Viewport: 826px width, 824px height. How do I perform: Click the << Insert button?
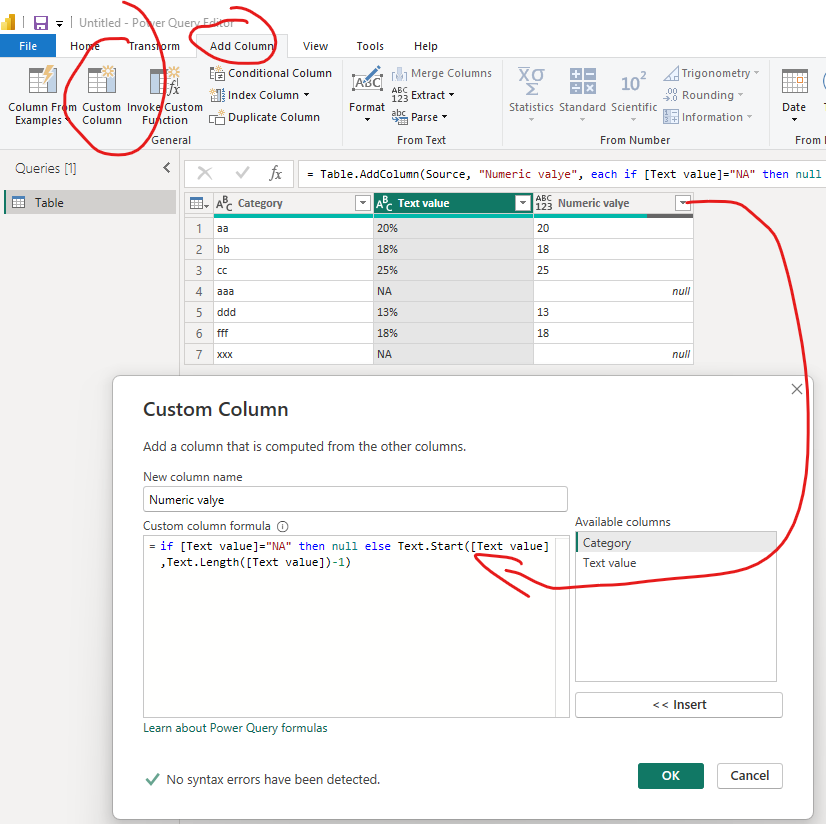click(679, 705)
